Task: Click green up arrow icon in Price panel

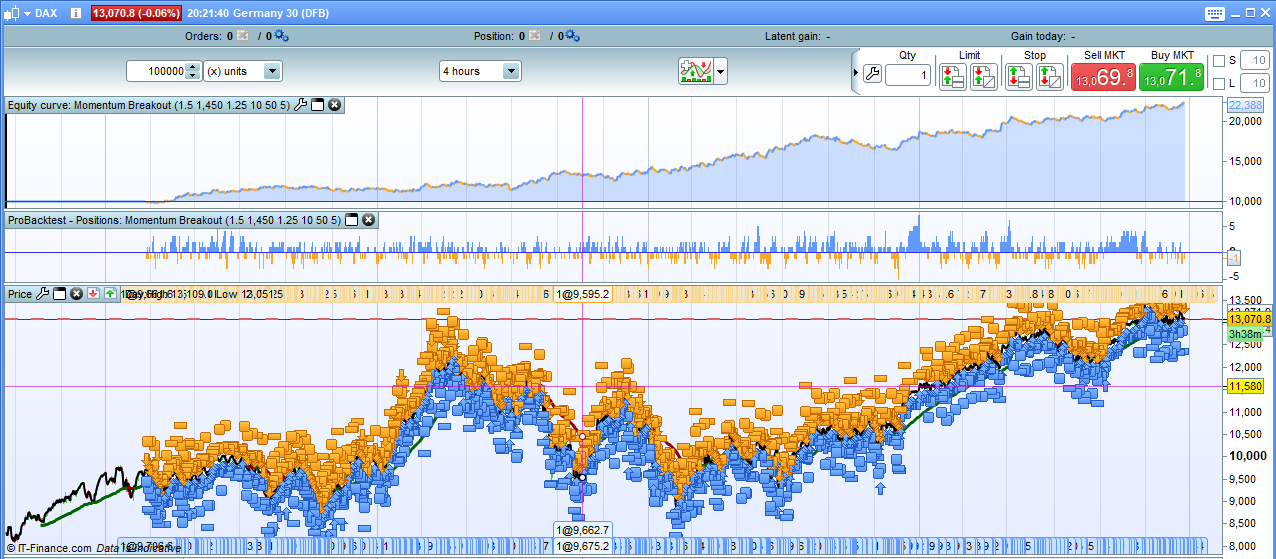Action: (110, 294)
